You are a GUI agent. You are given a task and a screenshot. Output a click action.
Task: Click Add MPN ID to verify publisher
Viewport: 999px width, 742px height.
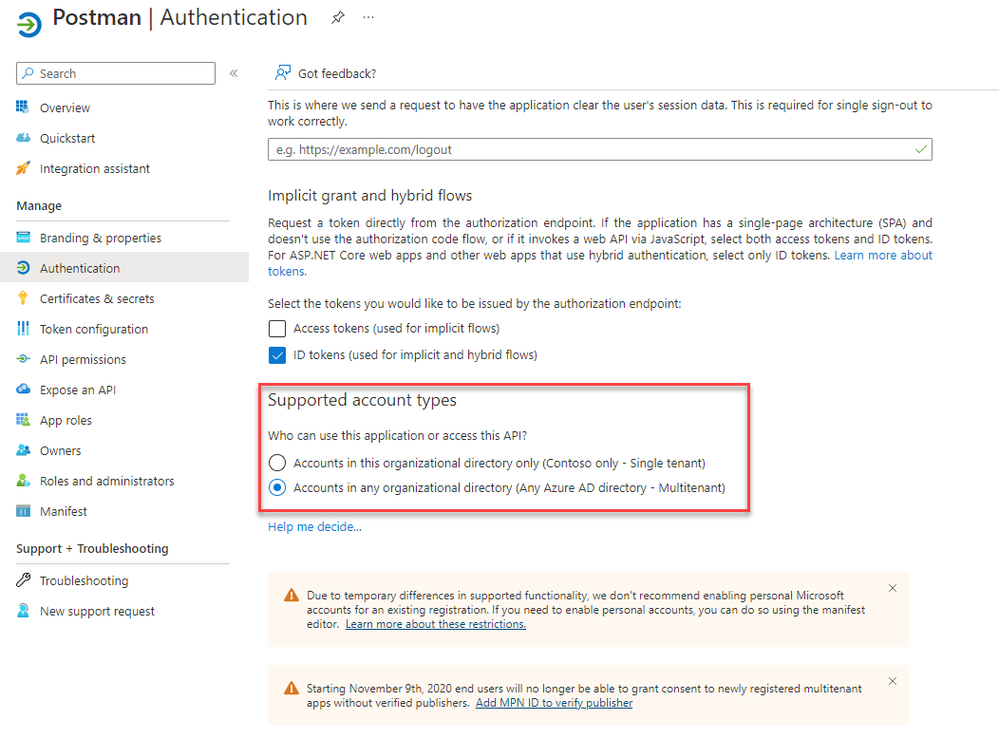[554, 703]
